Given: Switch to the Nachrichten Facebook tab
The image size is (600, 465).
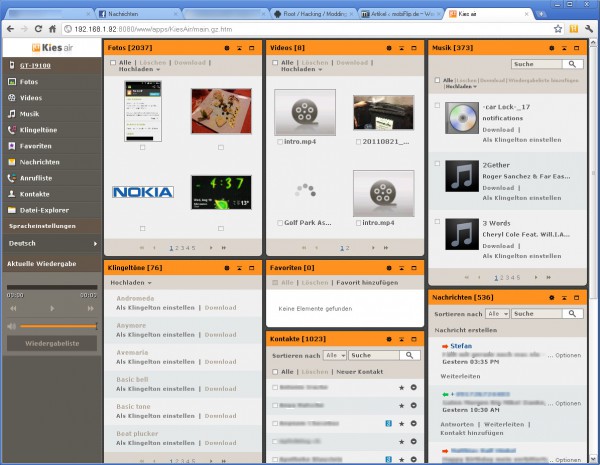Looking at the screenshot, I should pos(138,14).
